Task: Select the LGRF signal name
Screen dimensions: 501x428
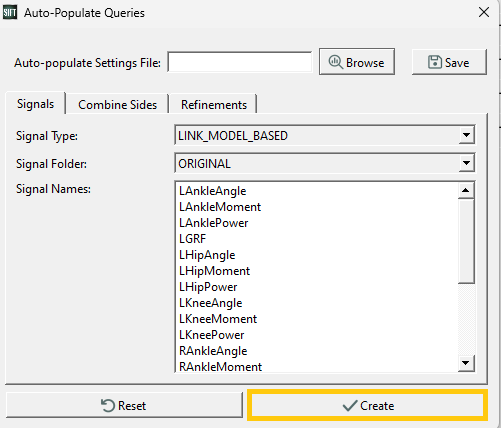Action: tap(192, 239)
